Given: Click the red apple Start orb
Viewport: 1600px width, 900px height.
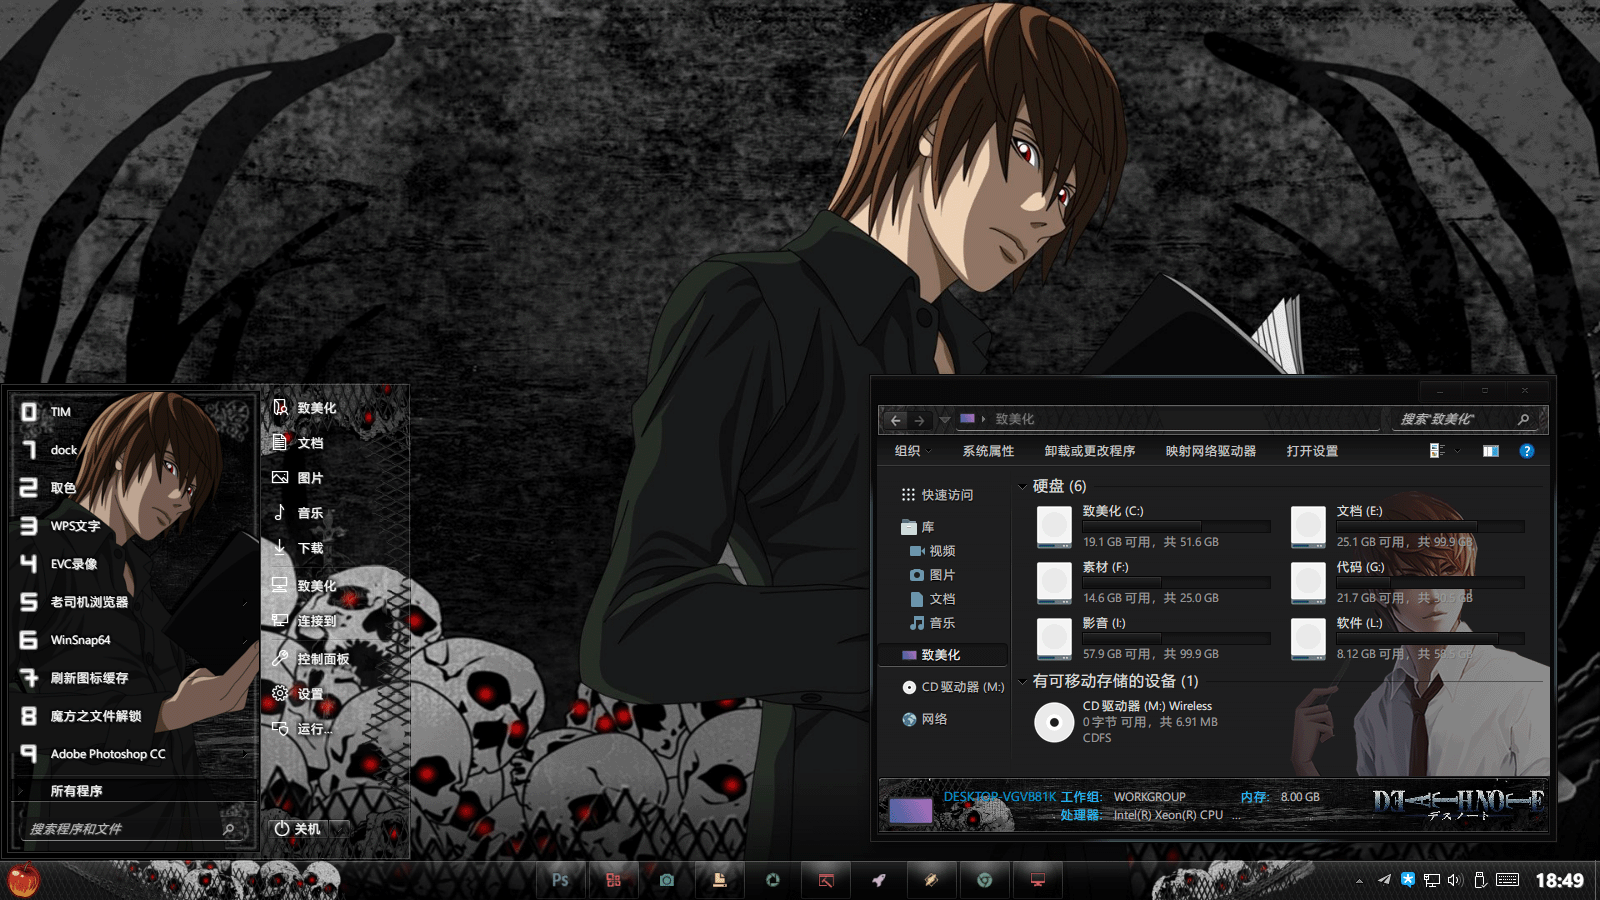Looking at the screenshot, I should tap(24, 880).
